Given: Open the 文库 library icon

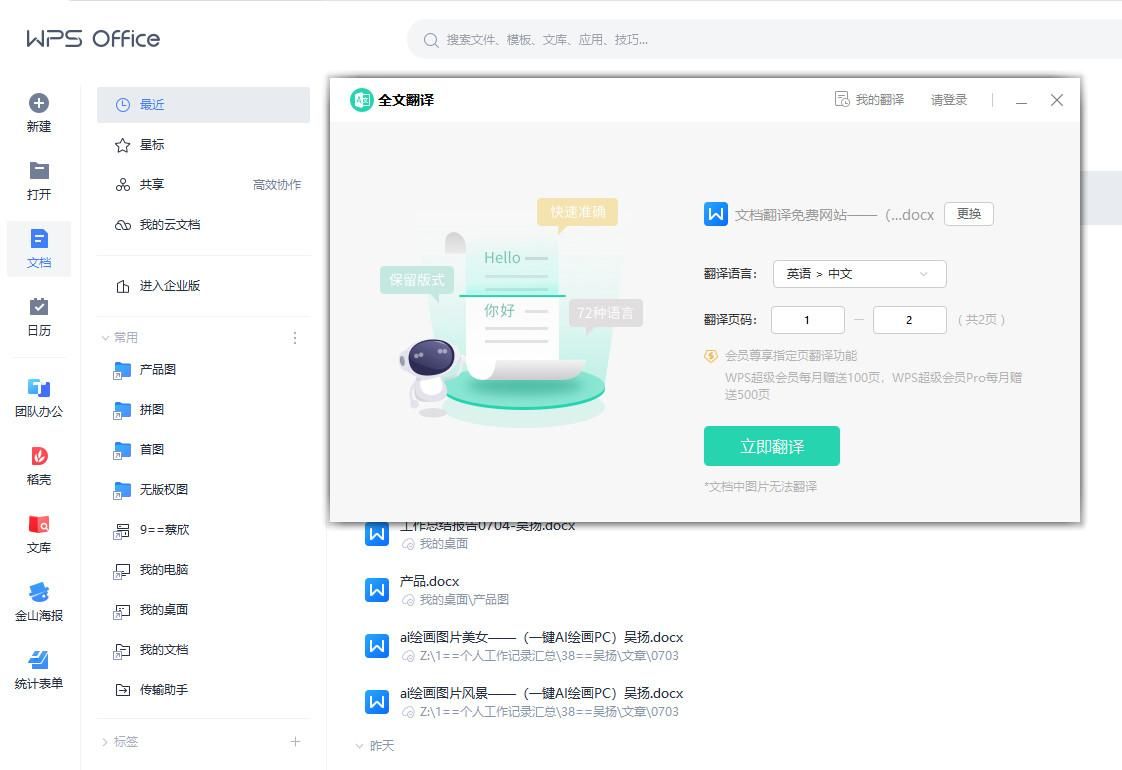Looking at the screenshot, I should point(39,524).
